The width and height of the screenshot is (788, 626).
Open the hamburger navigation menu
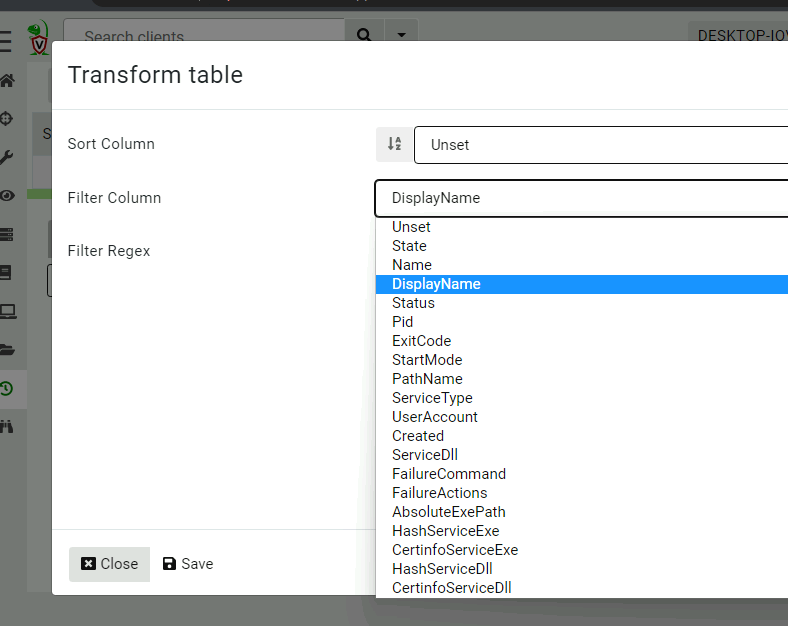[6, 42]
